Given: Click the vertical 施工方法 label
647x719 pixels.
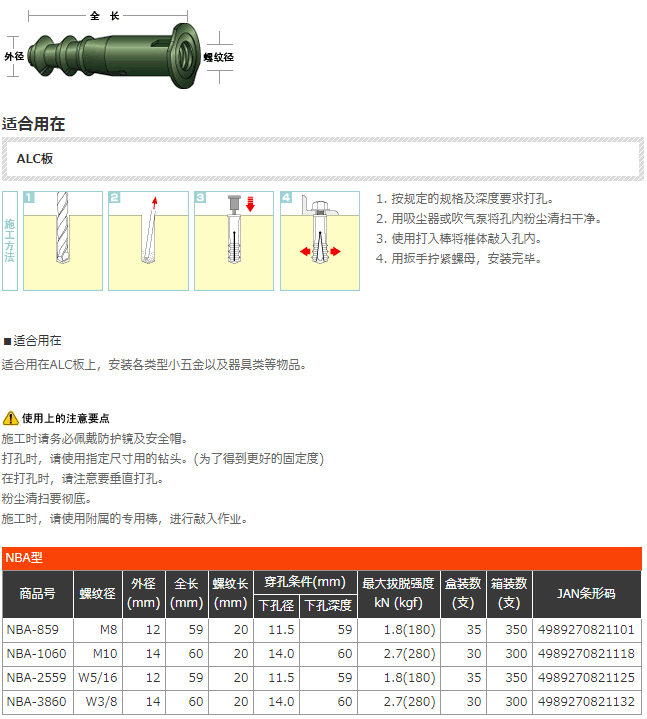Looking at the screenshot, I should pyautogui.click(x=10, y=241).
